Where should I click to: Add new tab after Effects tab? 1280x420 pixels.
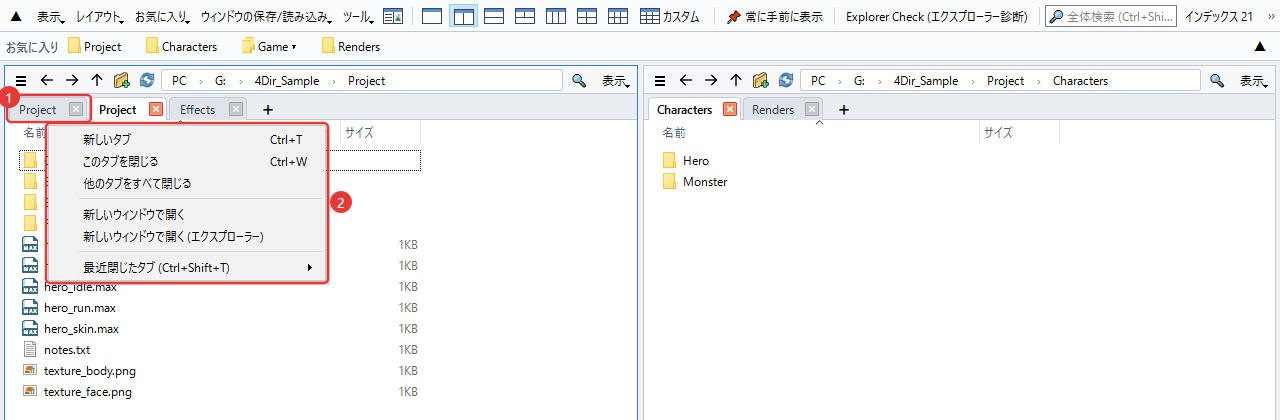[267, 110]
